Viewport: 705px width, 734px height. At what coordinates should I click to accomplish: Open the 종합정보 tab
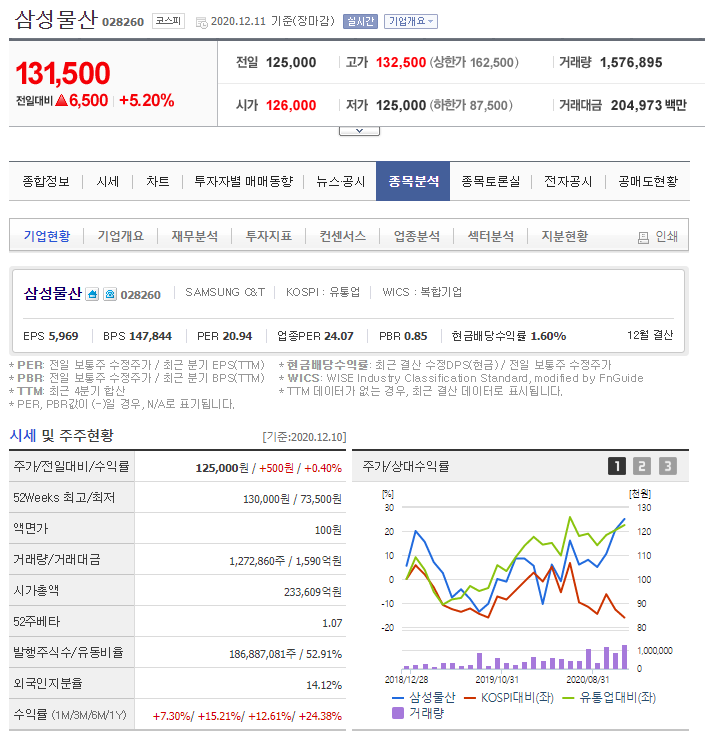[x=46, y=182]
